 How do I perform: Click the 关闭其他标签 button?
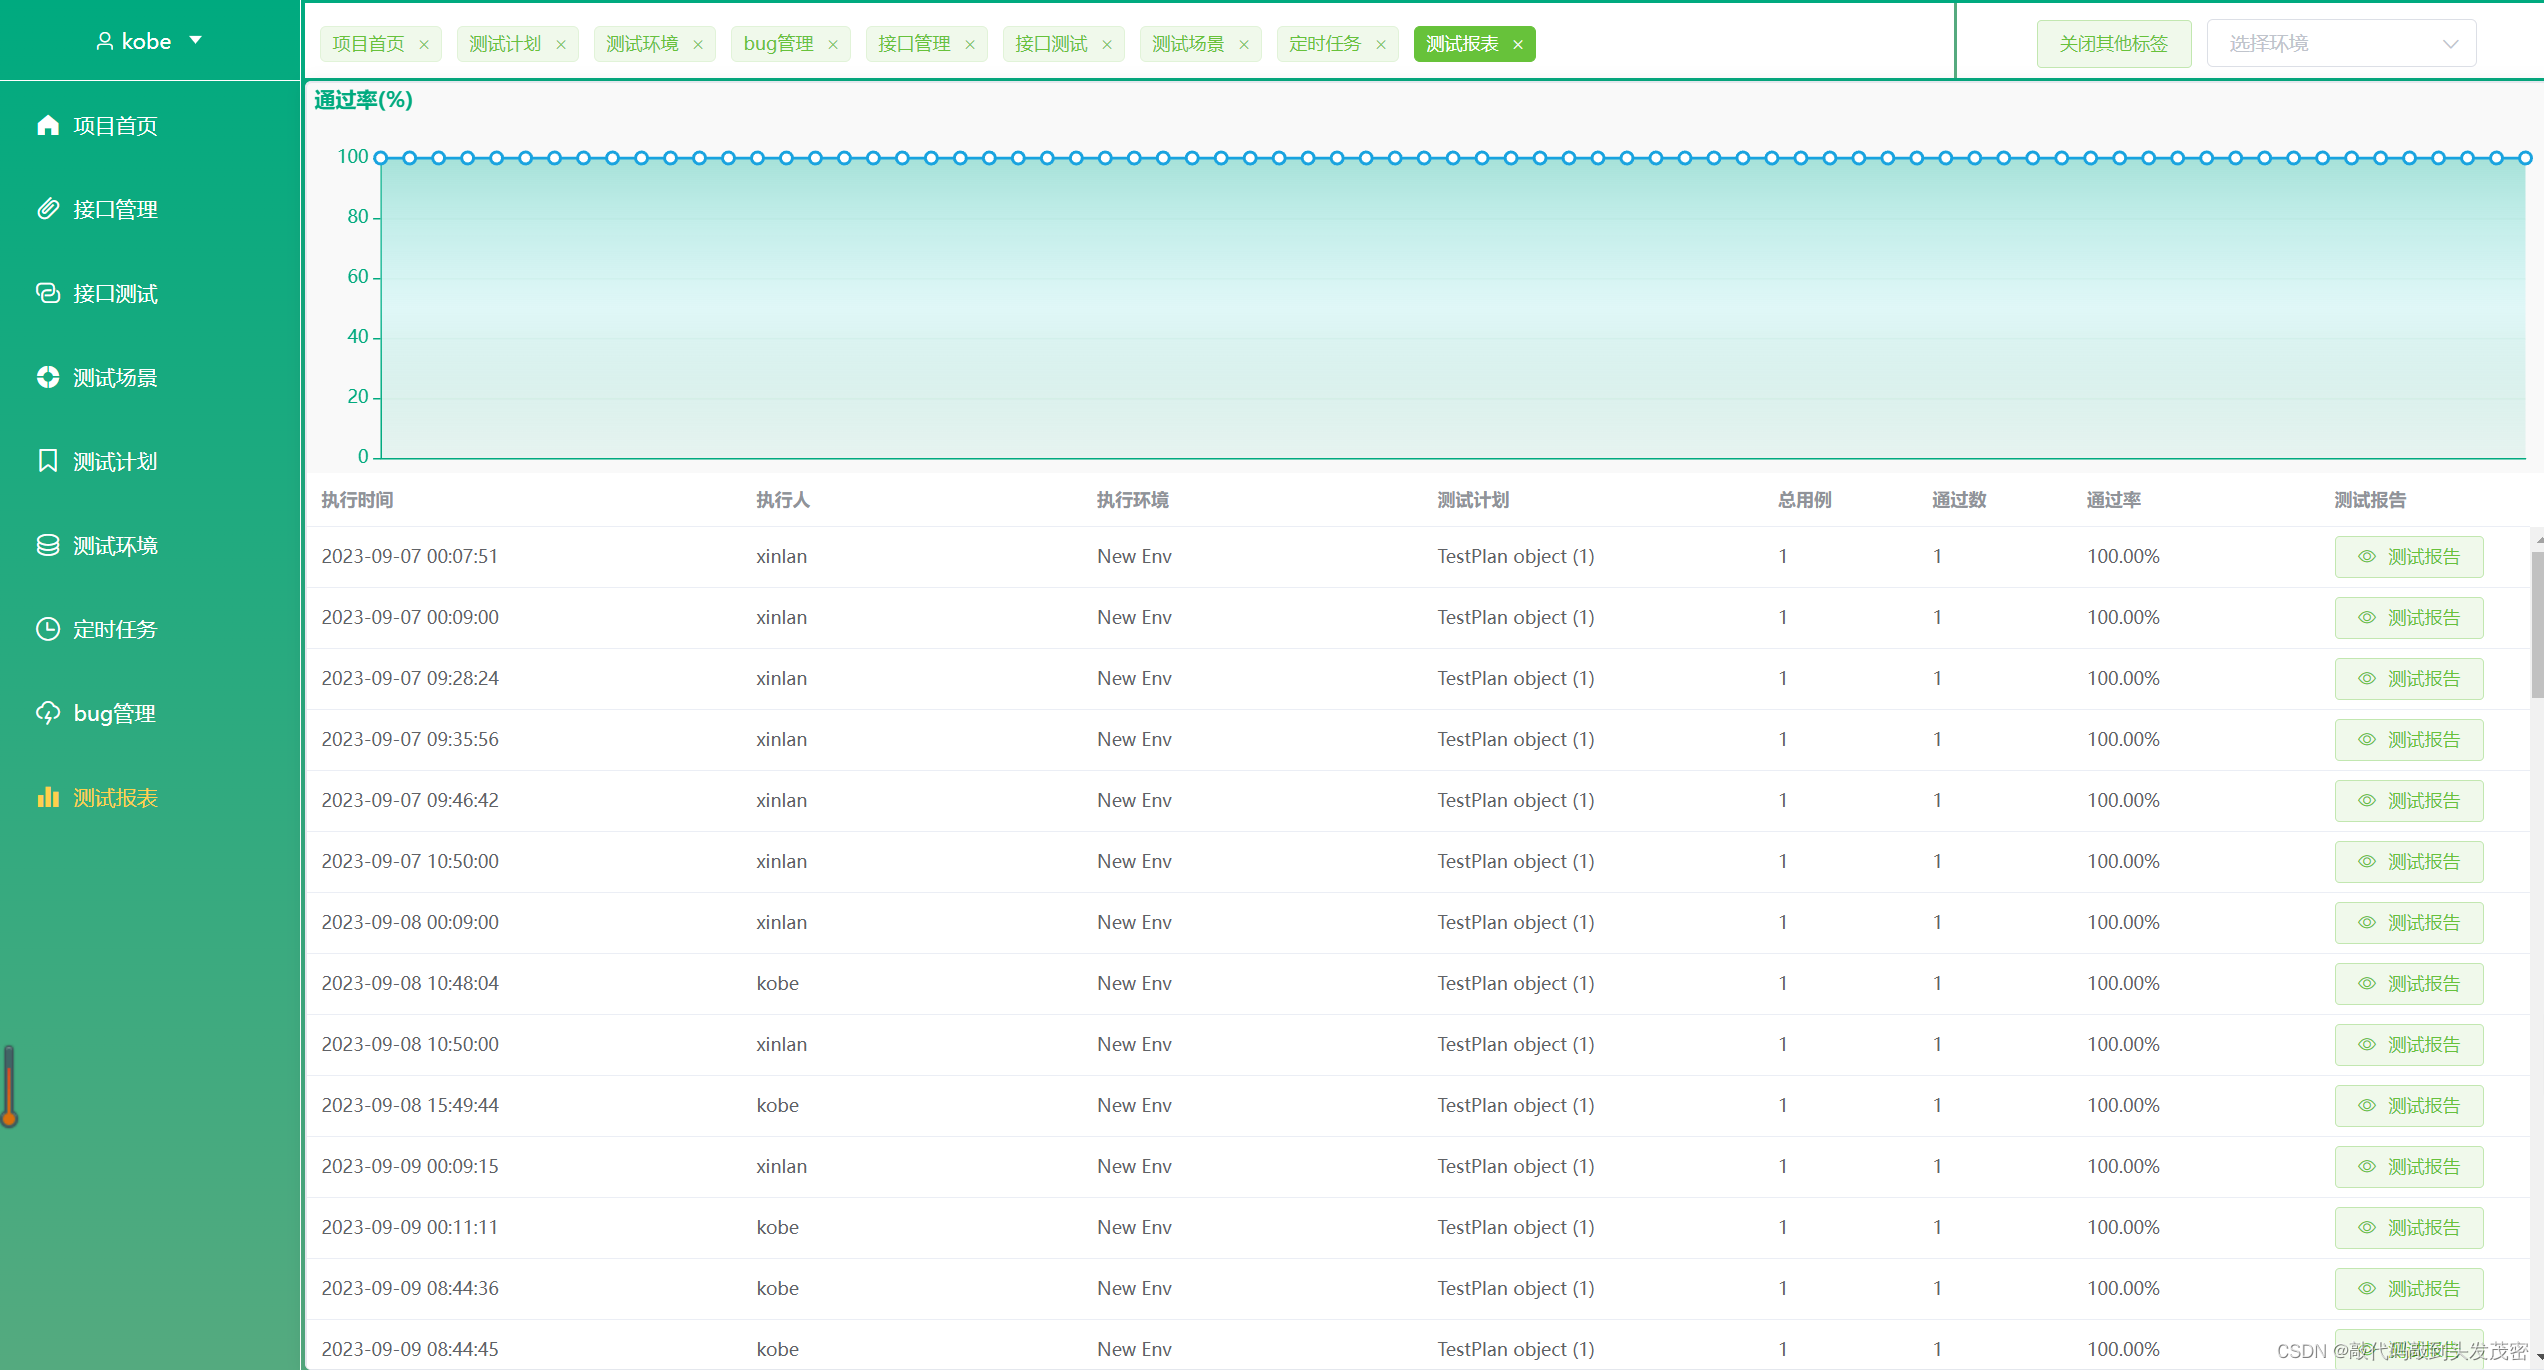tap(2113, 44)
